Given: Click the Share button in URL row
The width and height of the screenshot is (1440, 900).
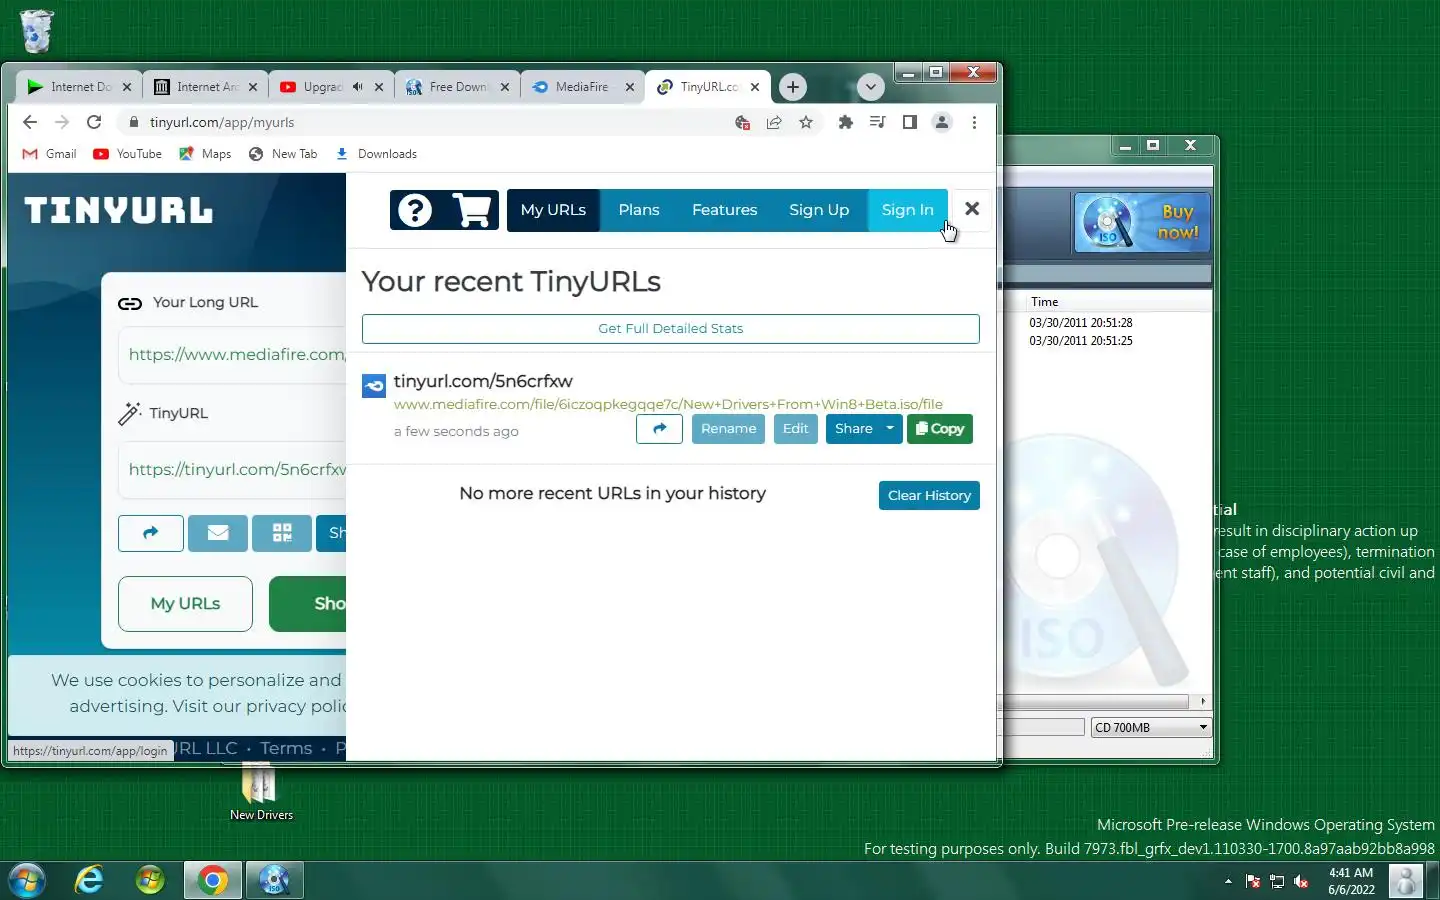Looking at the screenshot, I should click(853, 429).
